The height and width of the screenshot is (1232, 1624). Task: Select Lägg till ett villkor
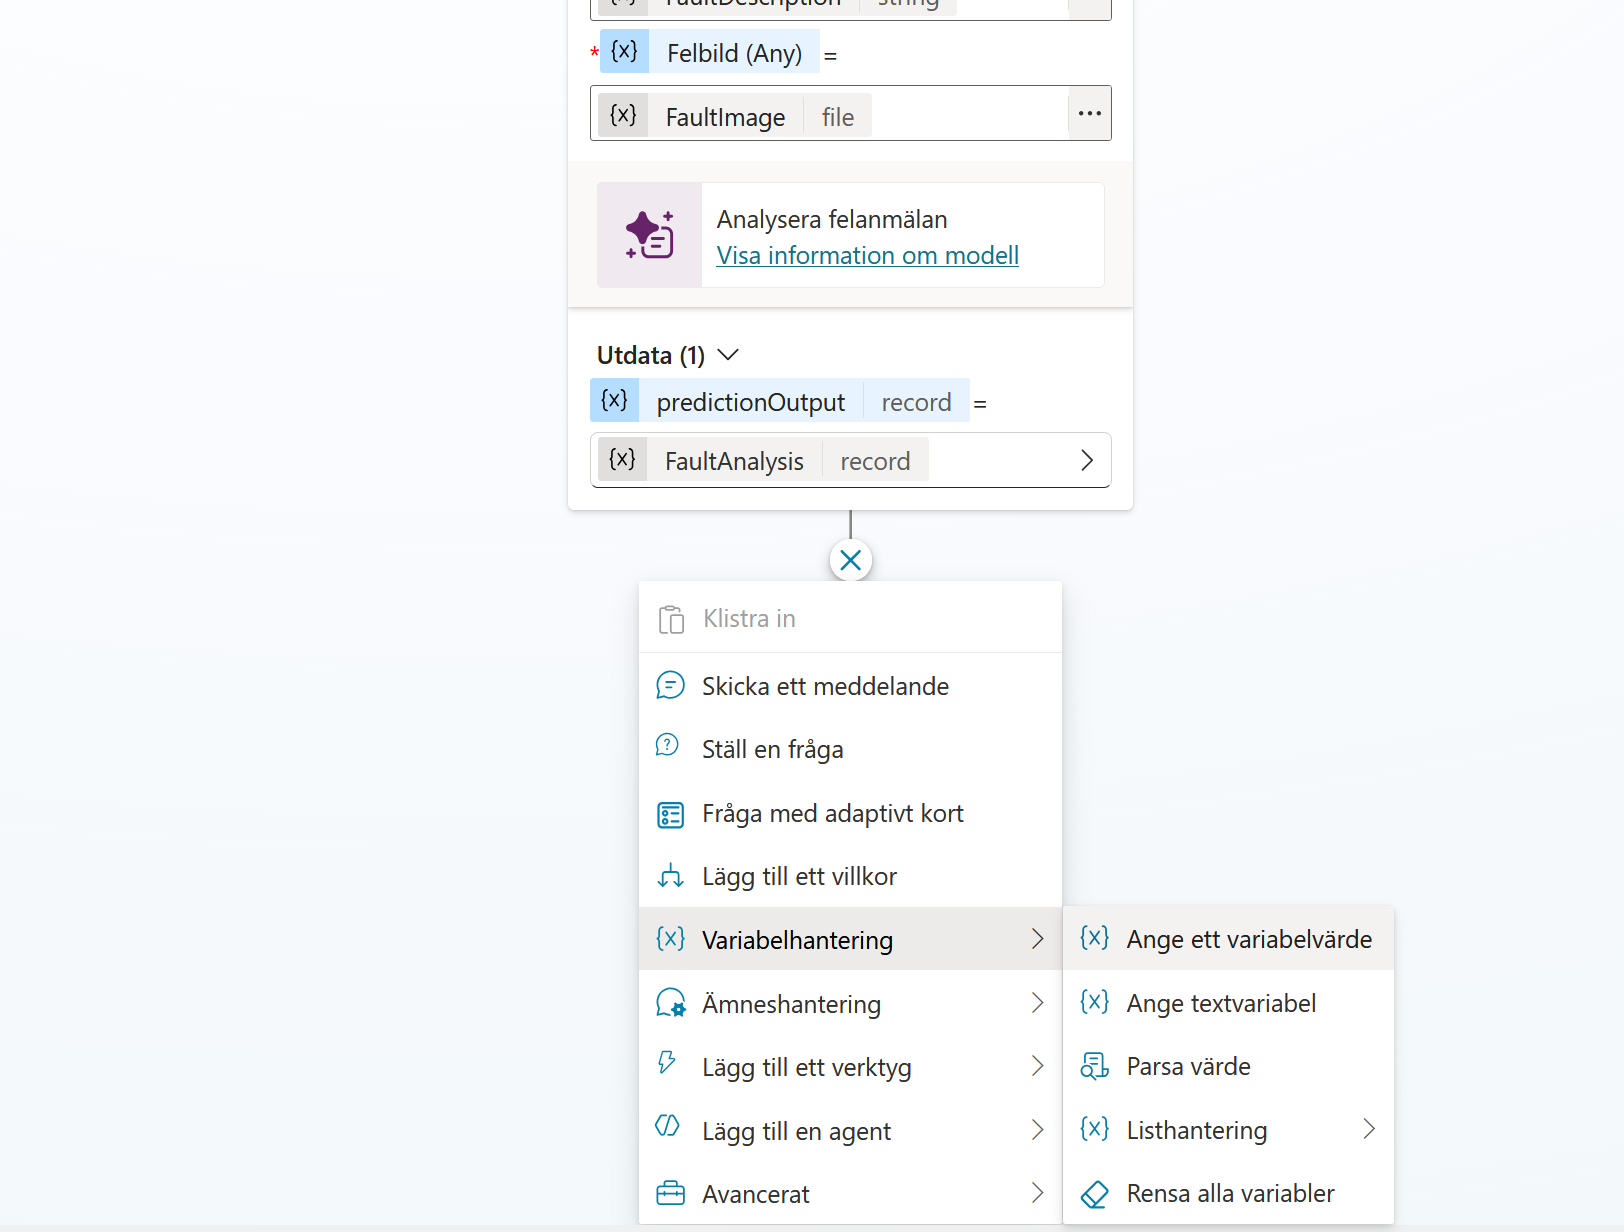(850, 876)
